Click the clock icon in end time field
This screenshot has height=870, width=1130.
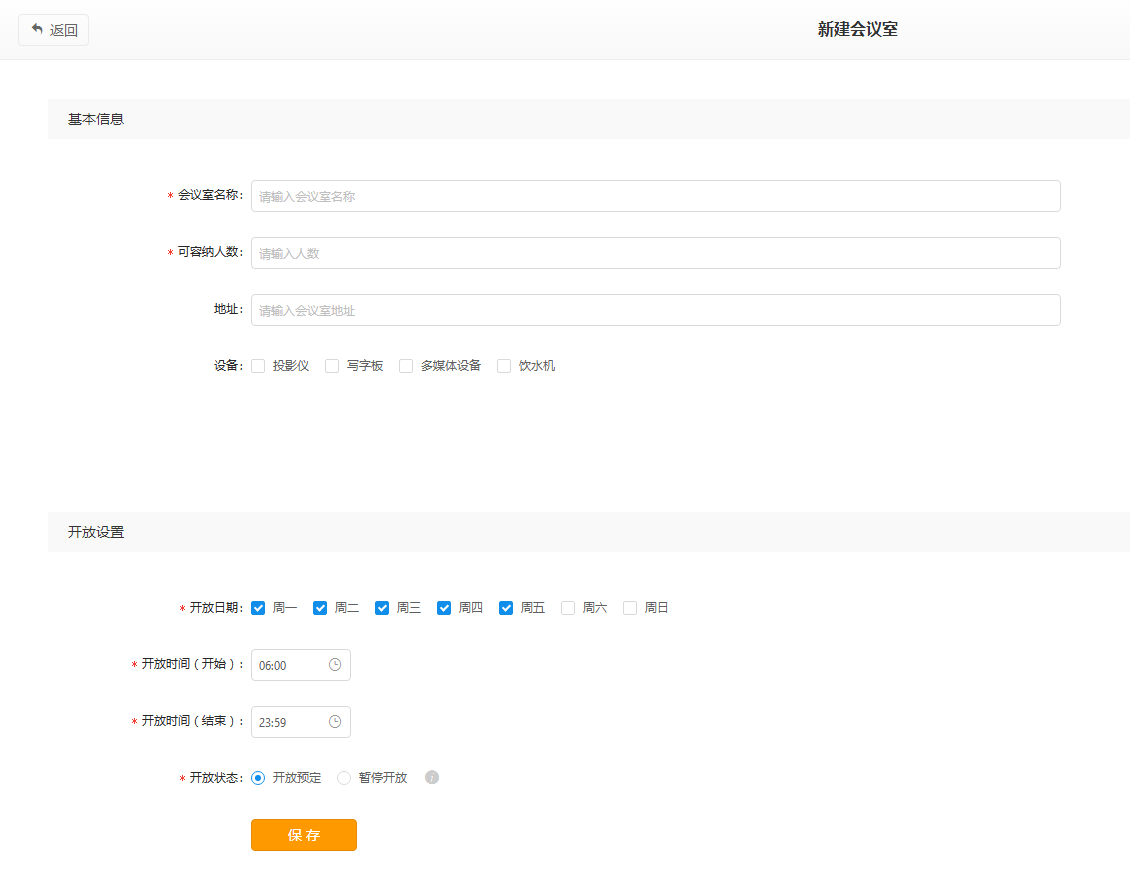[x=335, y=721]
